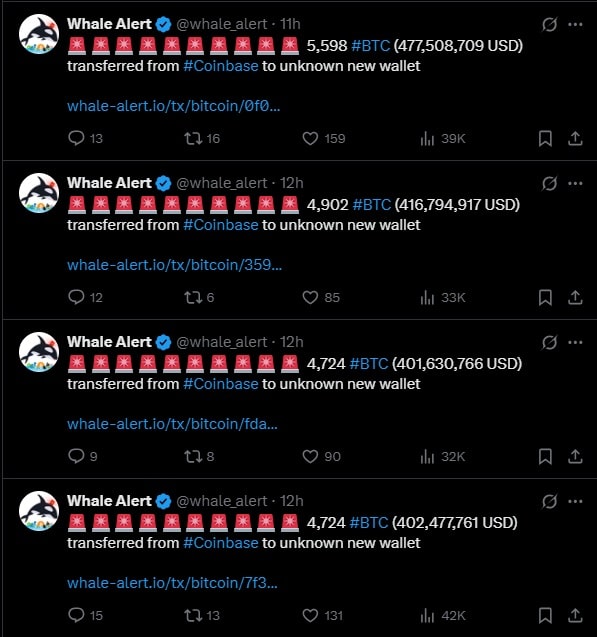This screenshot has height=637, width=597.
Task: Open #Coinbase hashtag in the top tweet
Action: (x=221, y=66)
